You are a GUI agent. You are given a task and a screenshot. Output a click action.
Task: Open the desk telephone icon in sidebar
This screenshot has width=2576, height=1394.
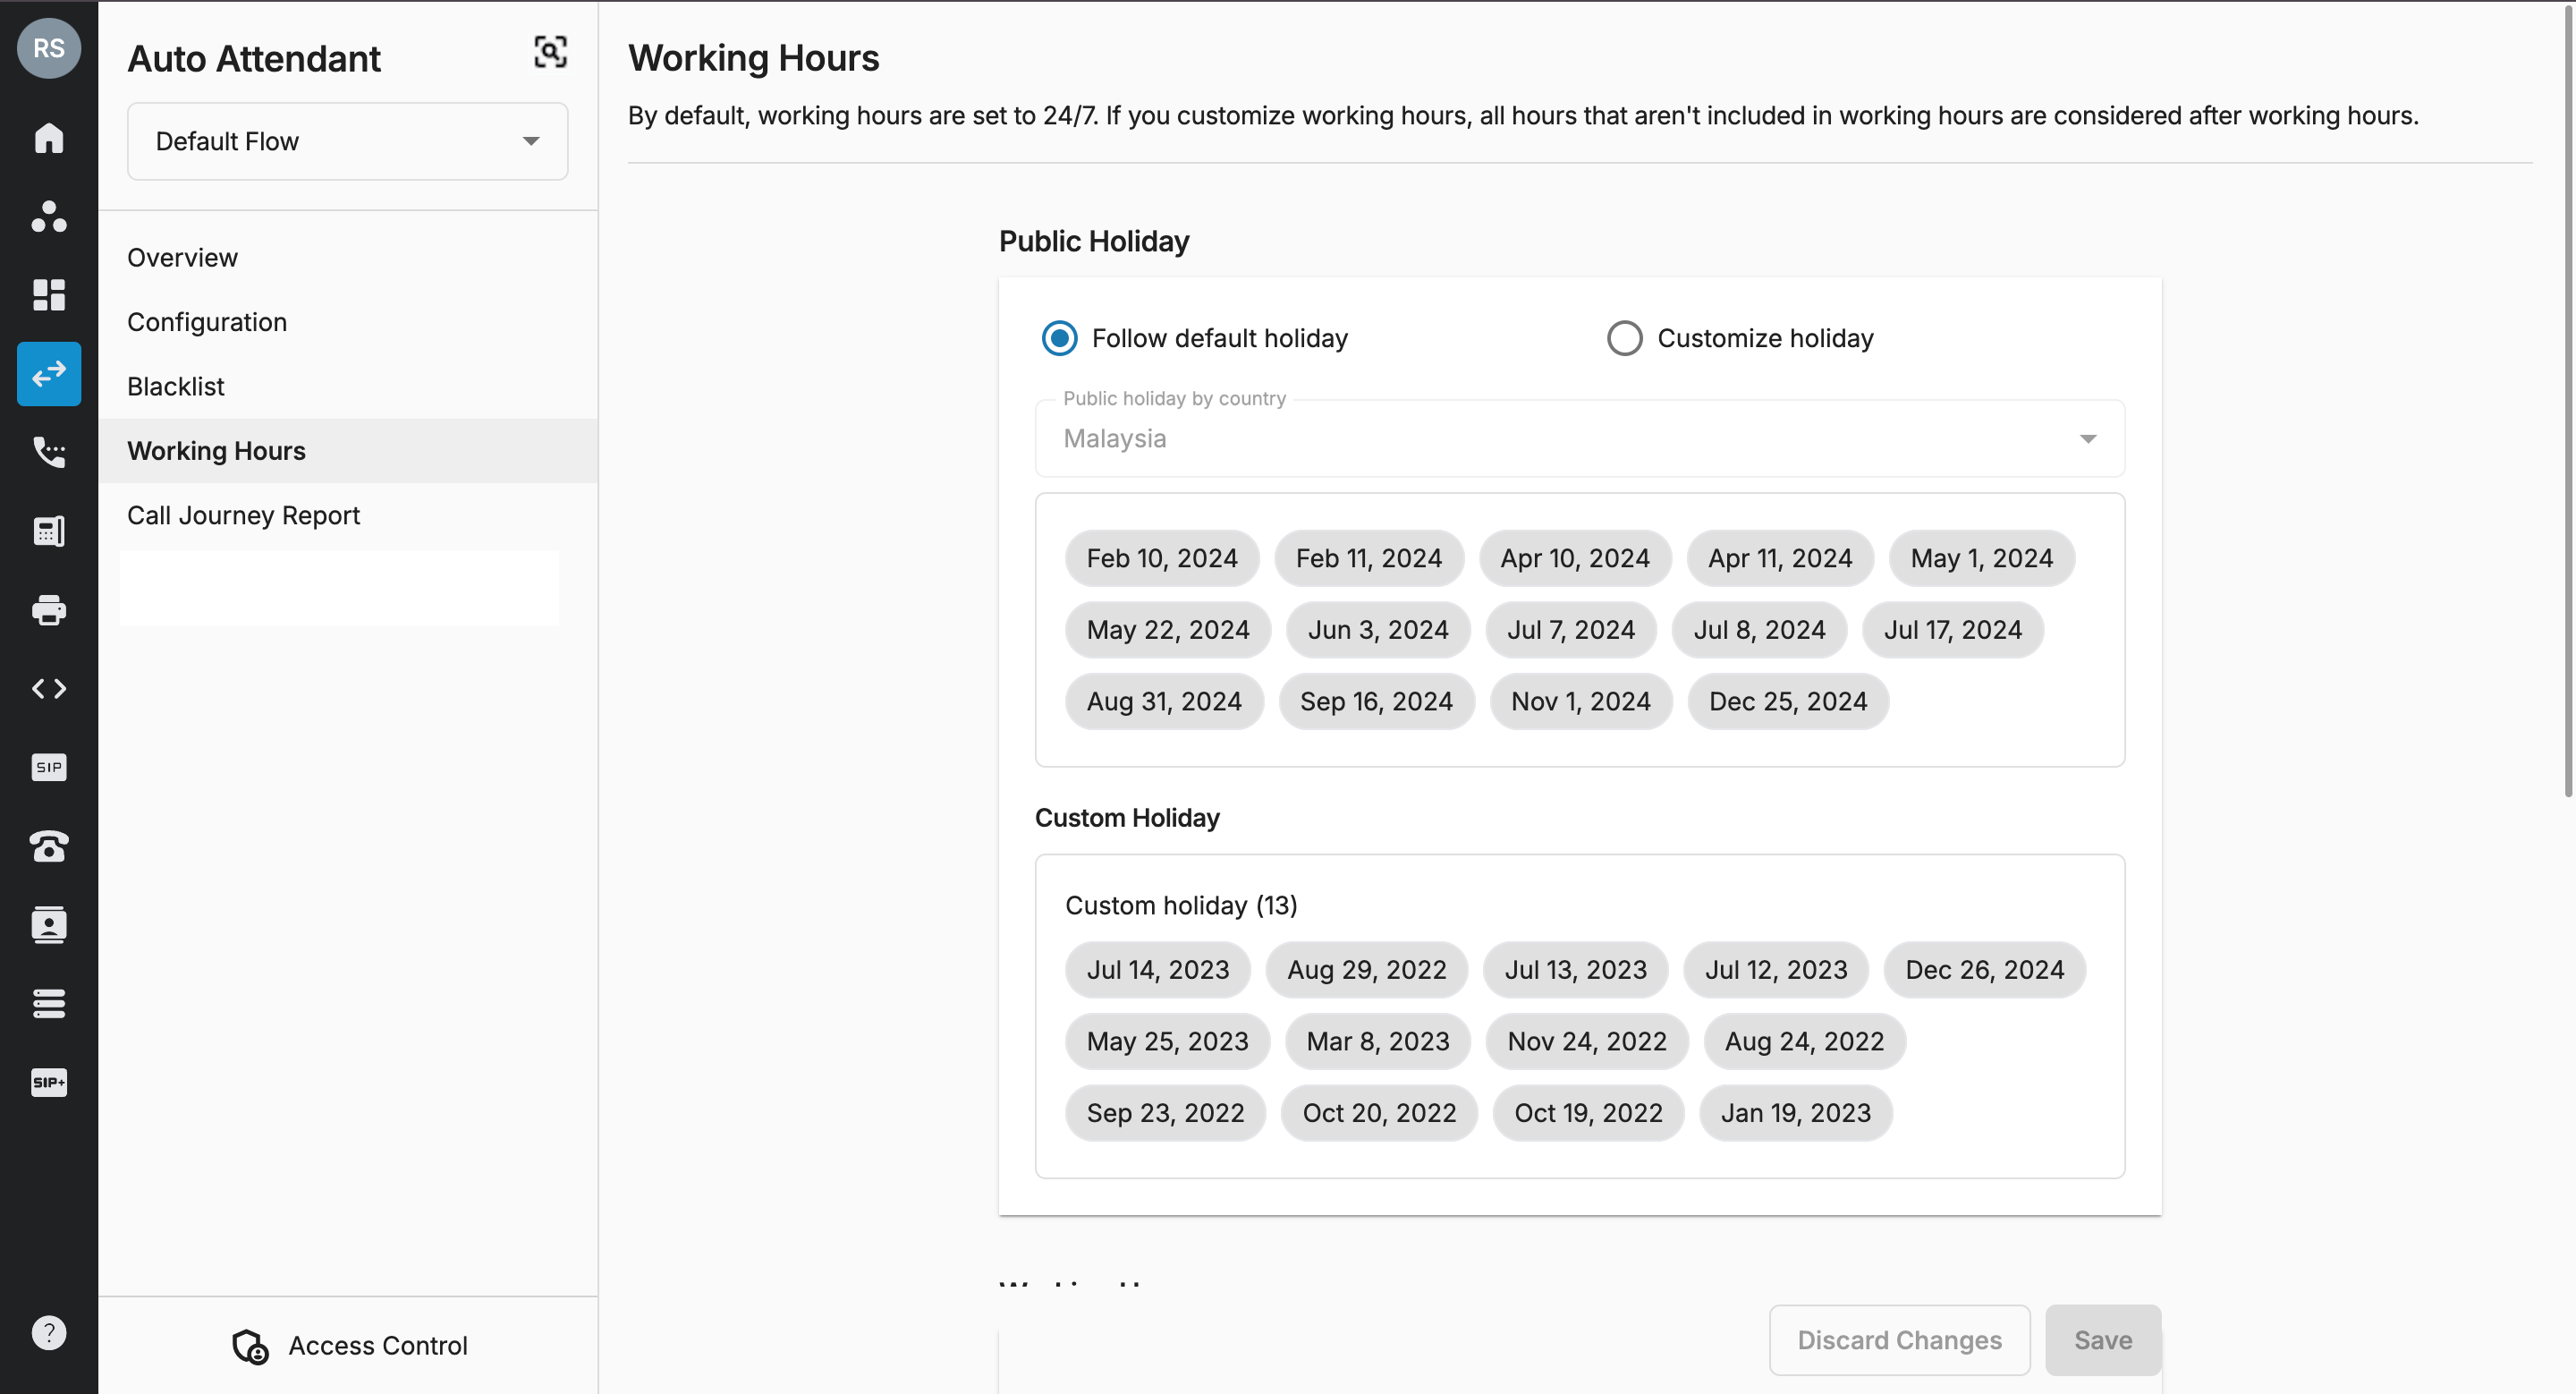pos(49,846)
